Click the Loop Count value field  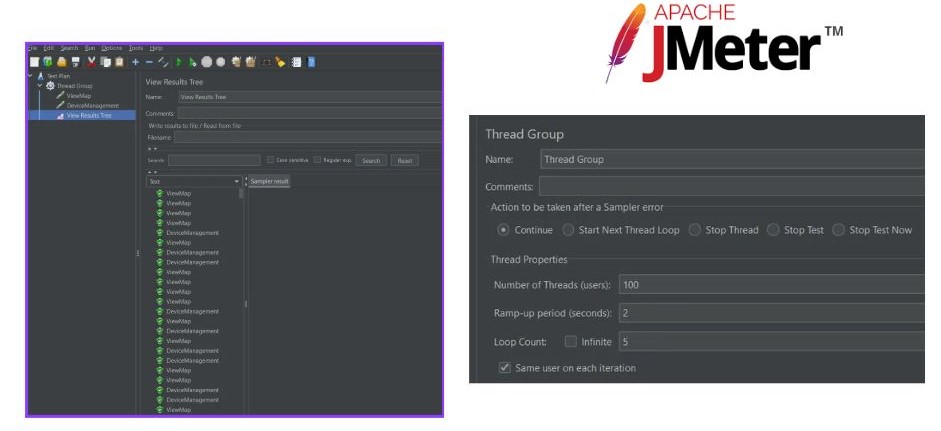pyautogui.click(x=772, y=342)
